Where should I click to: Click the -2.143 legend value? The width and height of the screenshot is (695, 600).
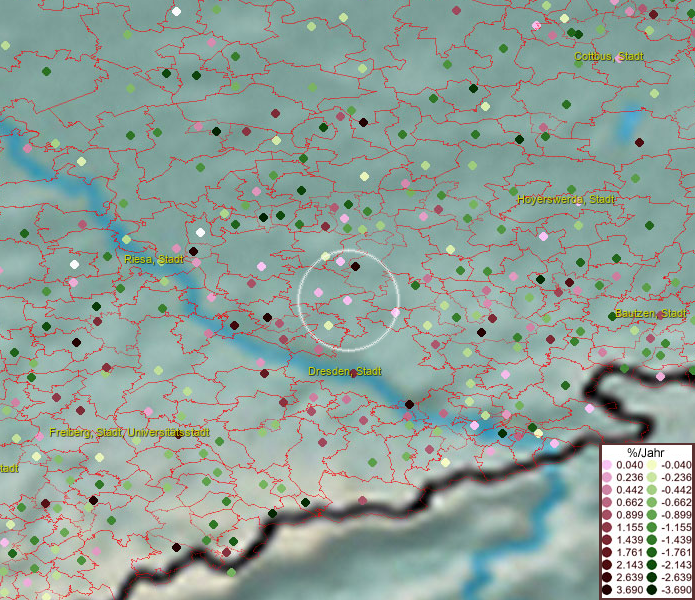click(x=676, y=565)
